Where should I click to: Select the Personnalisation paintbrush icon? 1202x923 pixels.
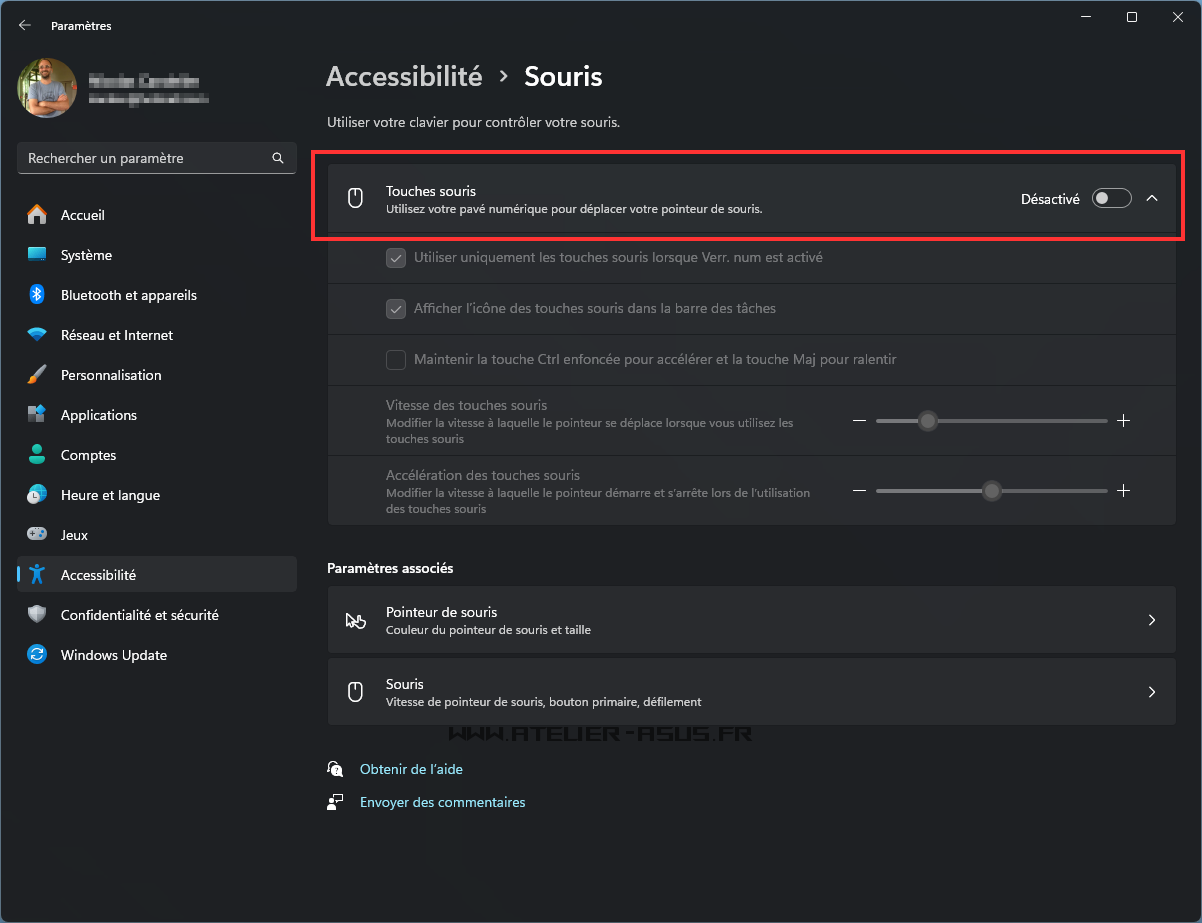37,375
